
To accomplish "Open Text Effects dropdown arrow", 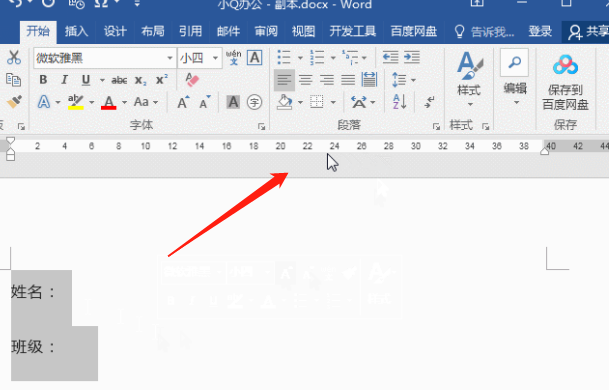I will pos(58,103).
